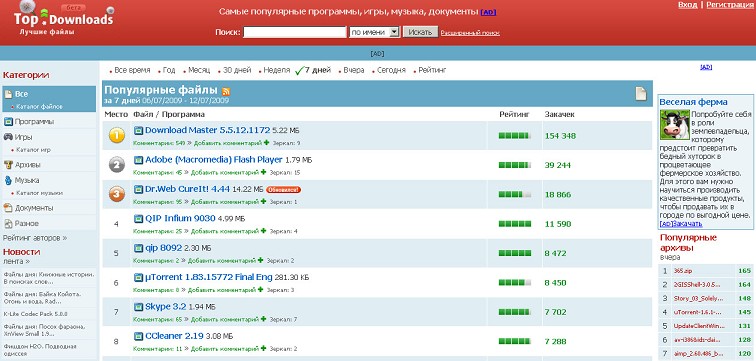This screenshot has width=756, height=361.
Task: Click the Вход login link
Action: coord(688,5)
